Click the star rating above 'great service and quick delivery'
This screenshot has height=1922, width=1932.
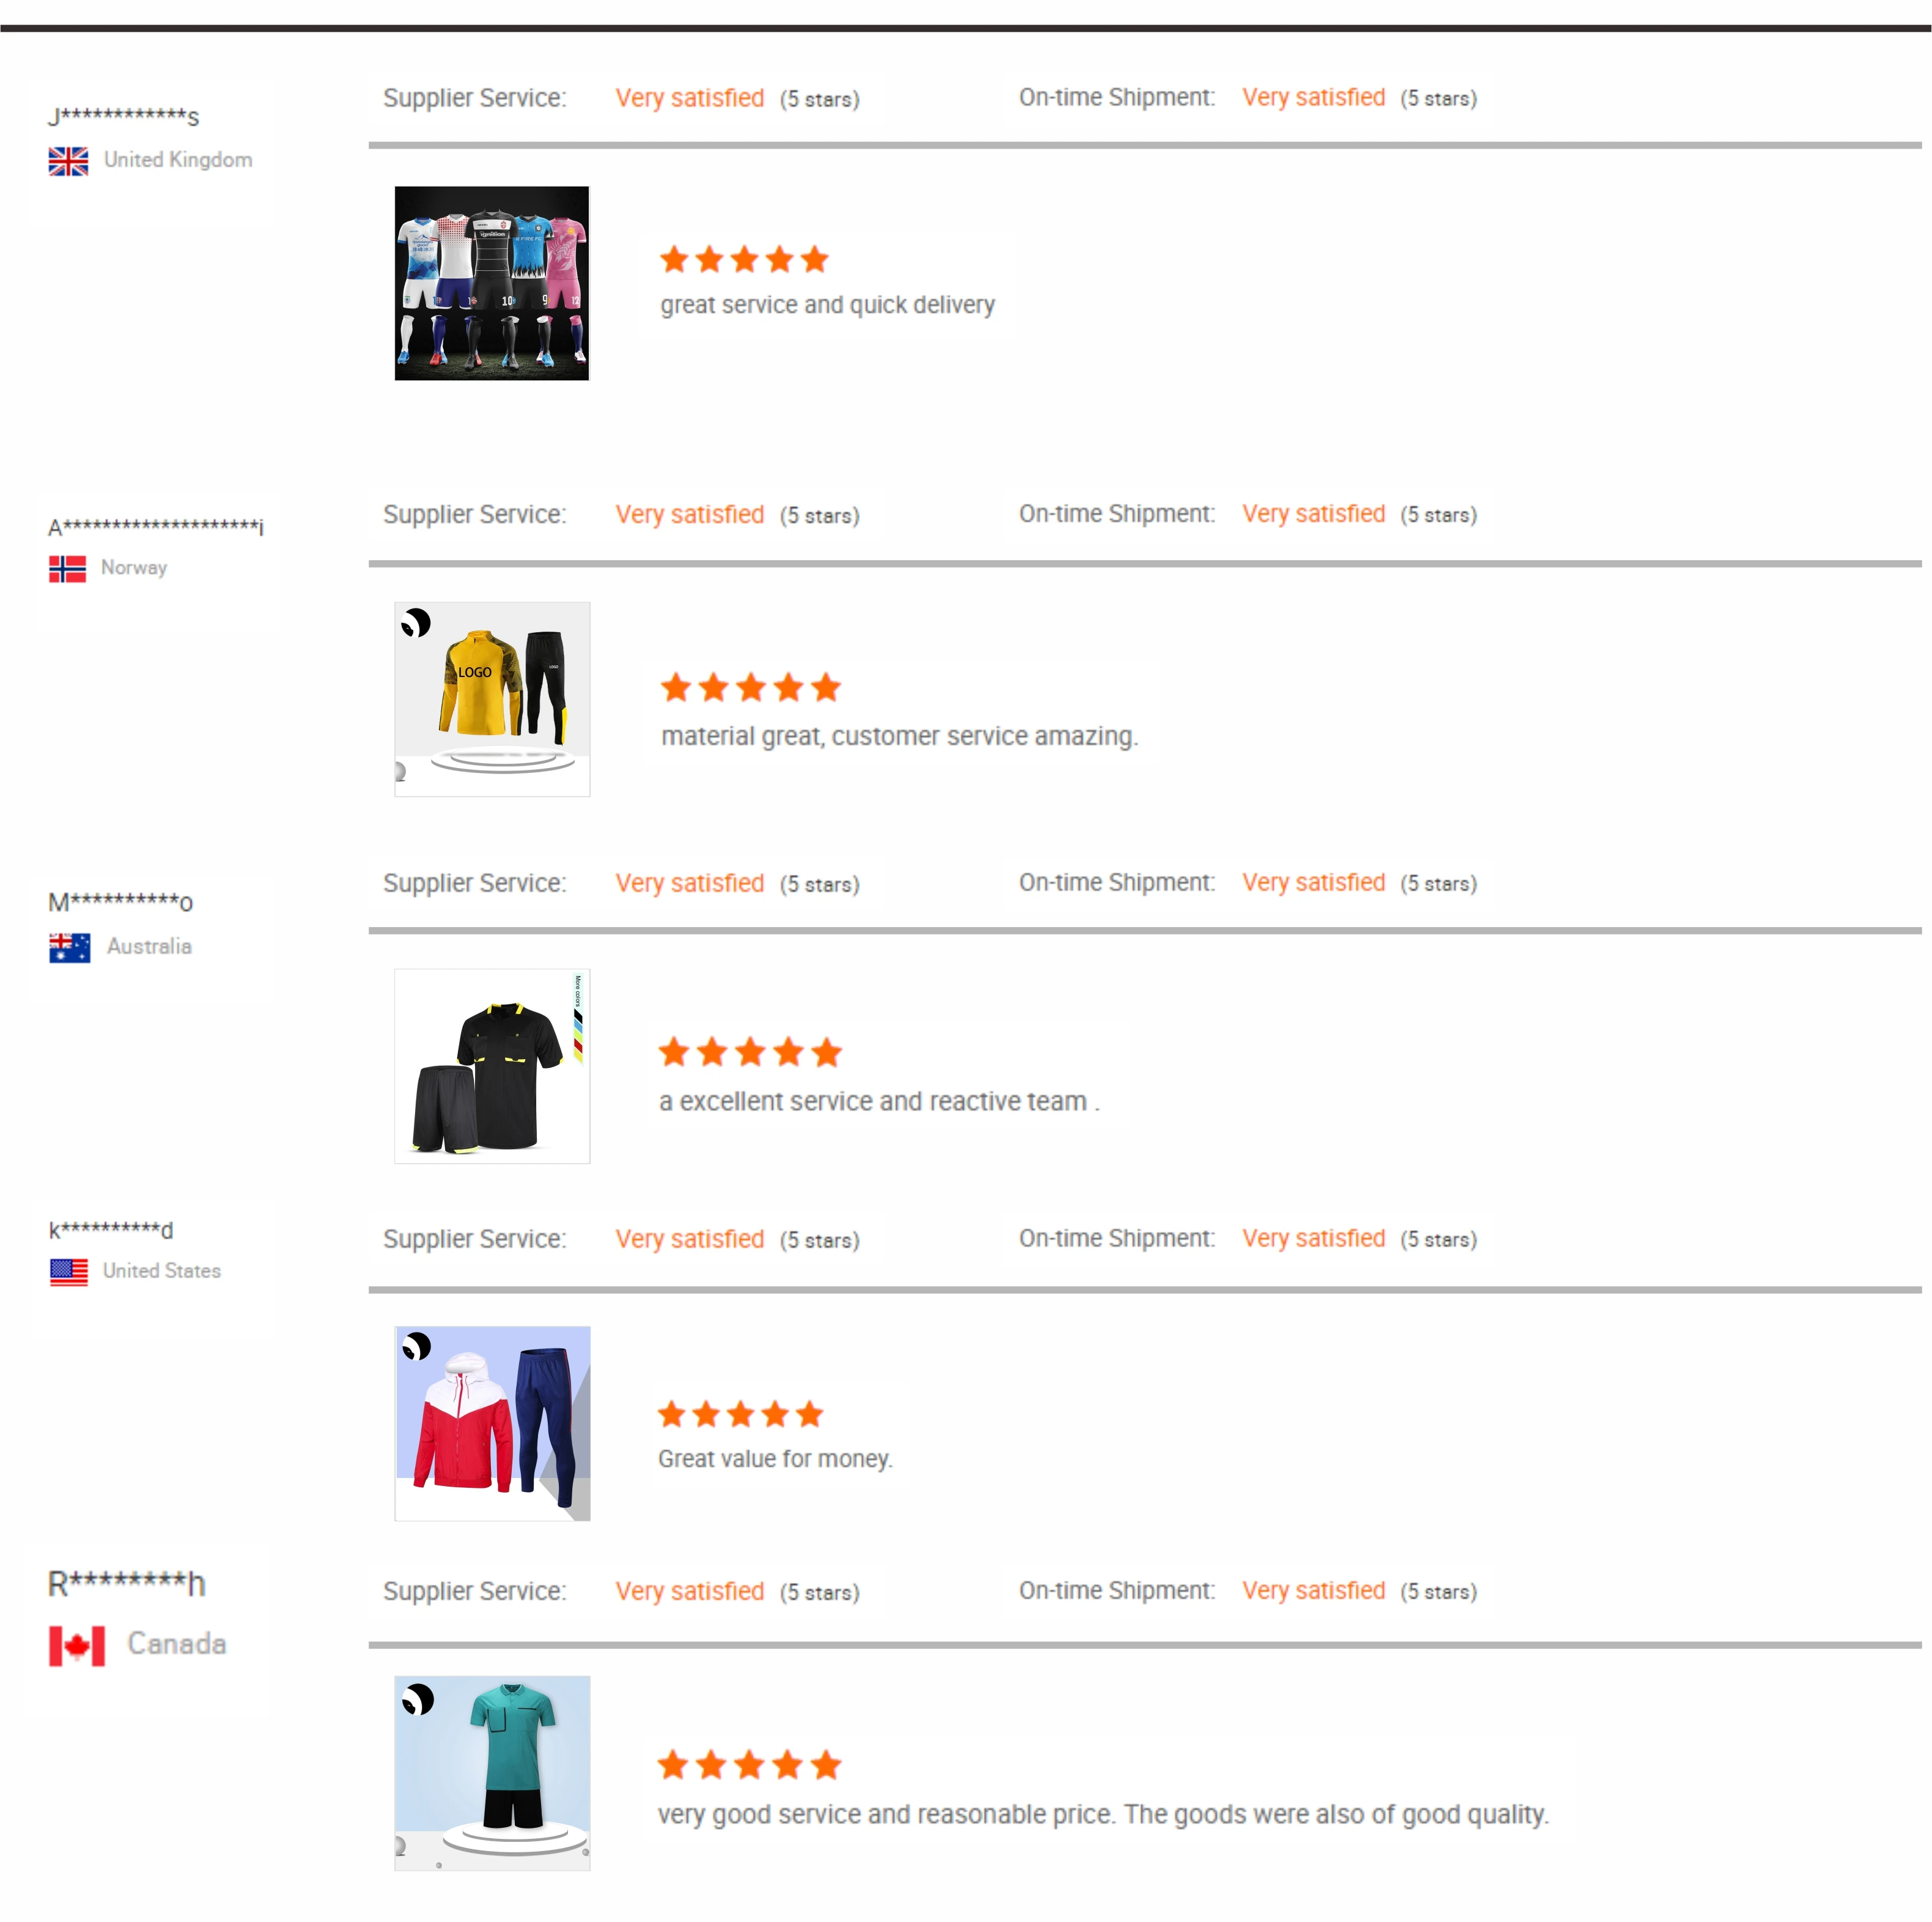(744, 260)
